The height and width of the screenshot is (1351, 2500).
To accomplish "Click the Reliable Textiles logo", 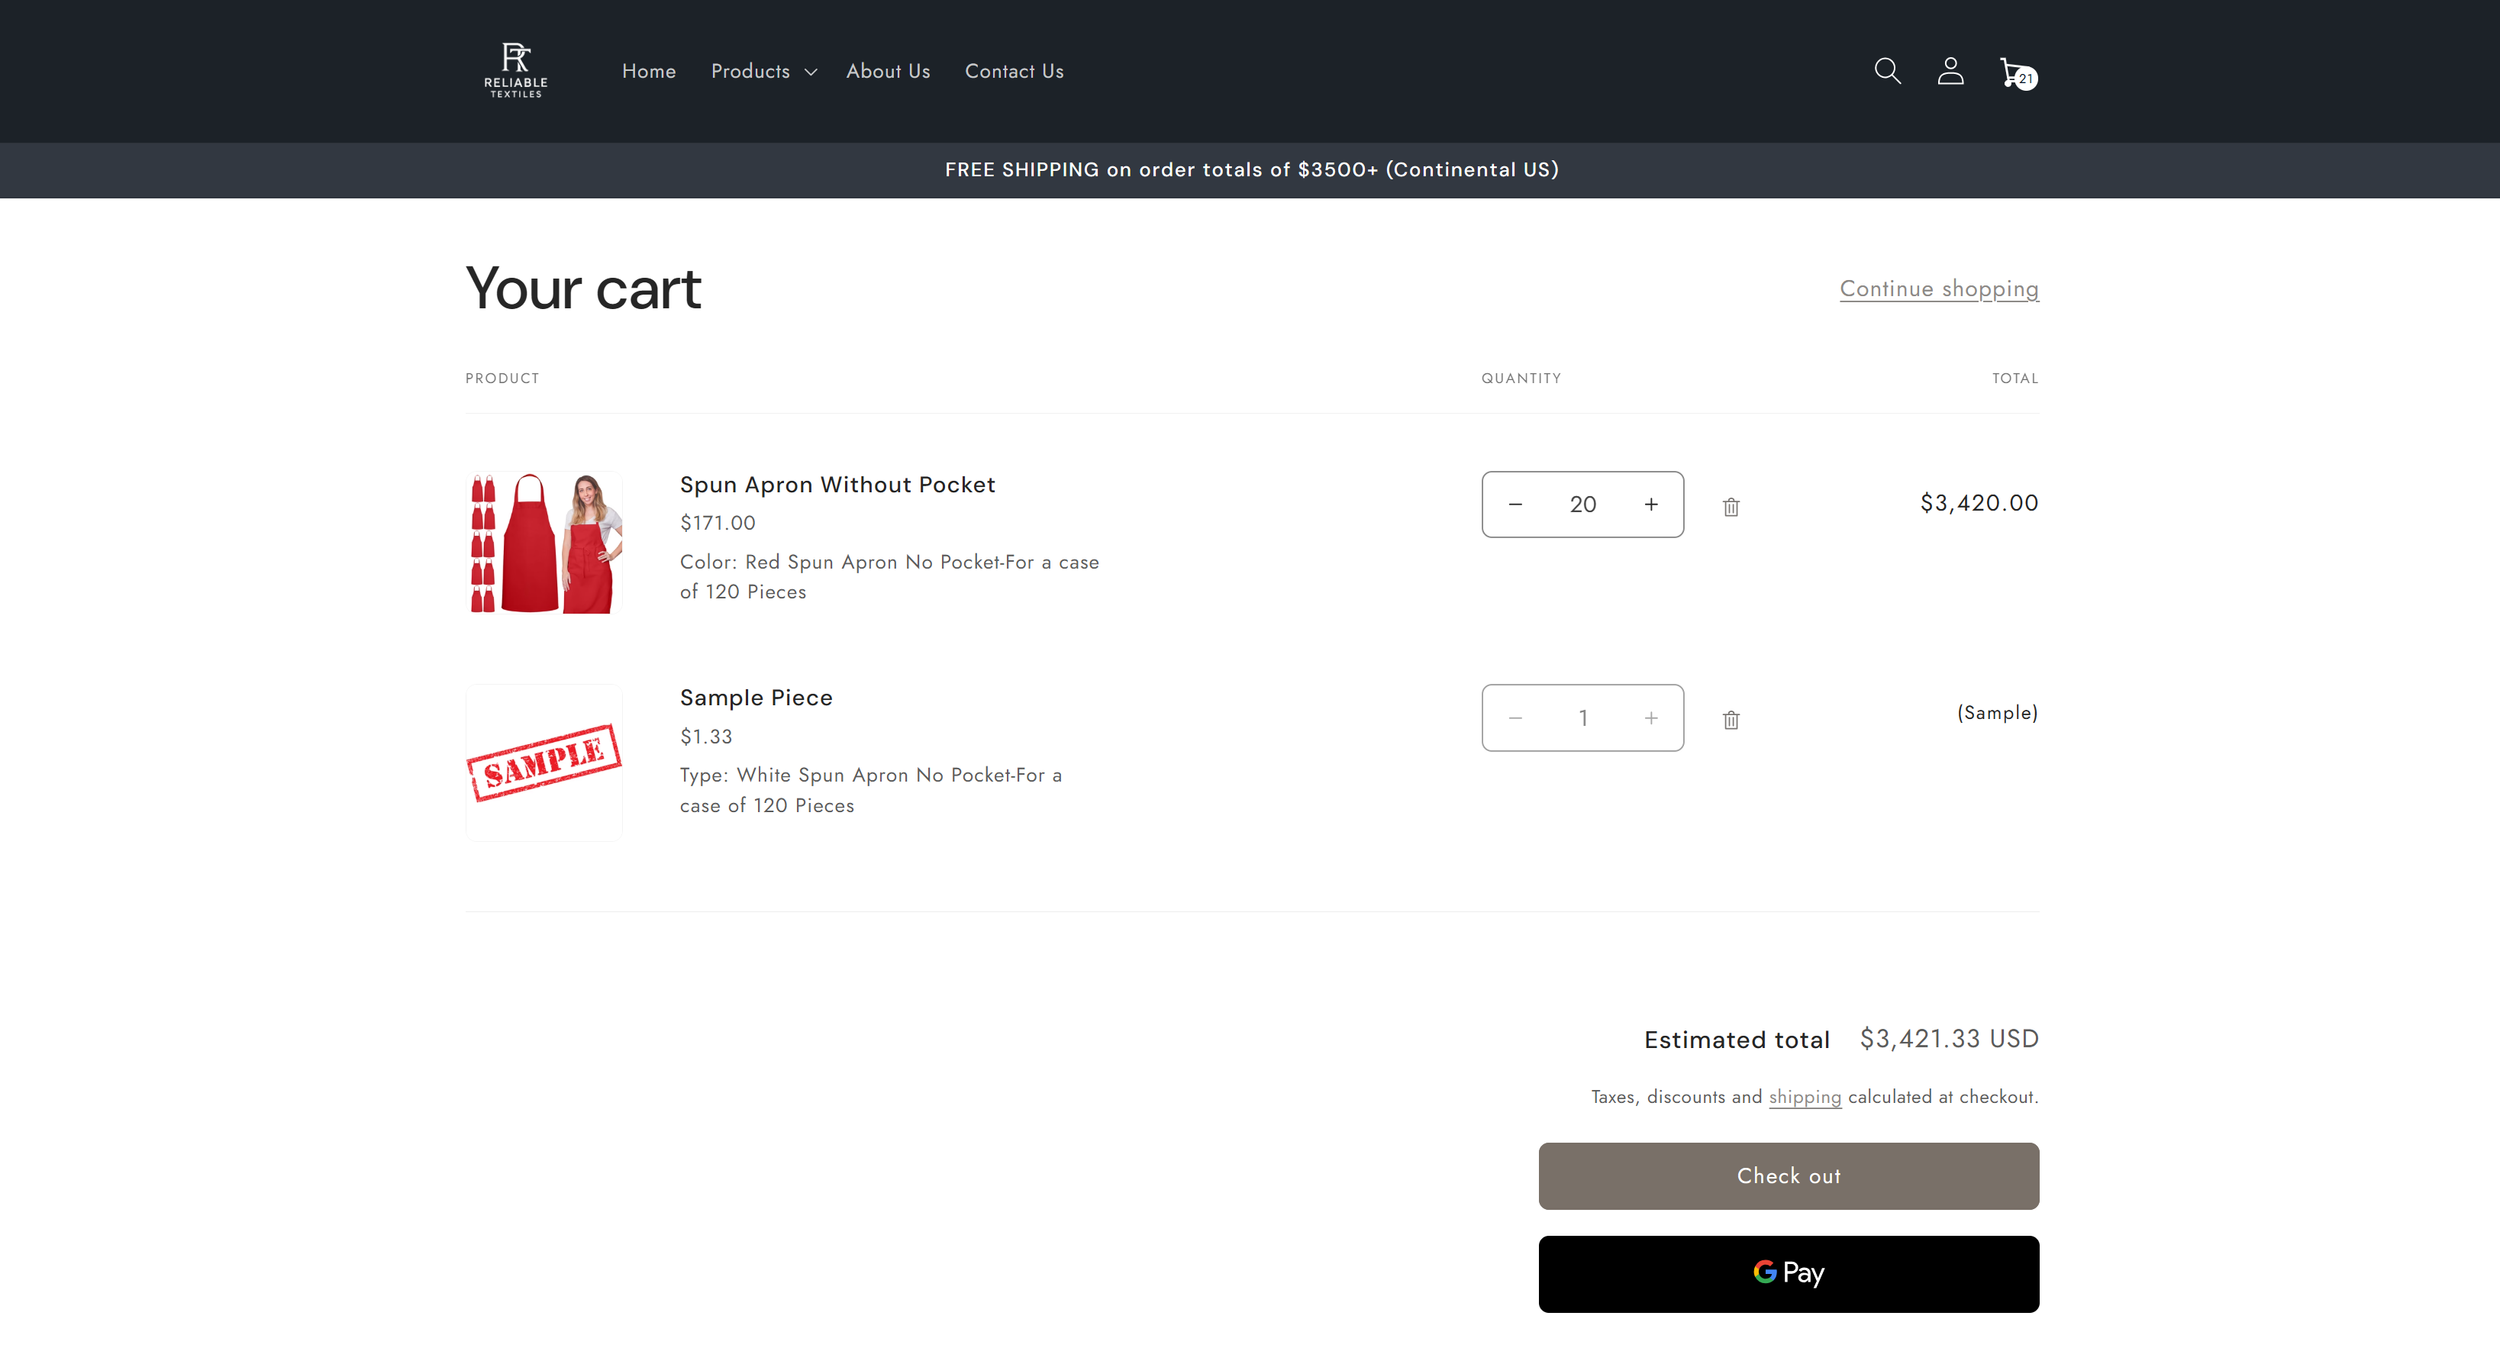I will (x=516, y=70).
